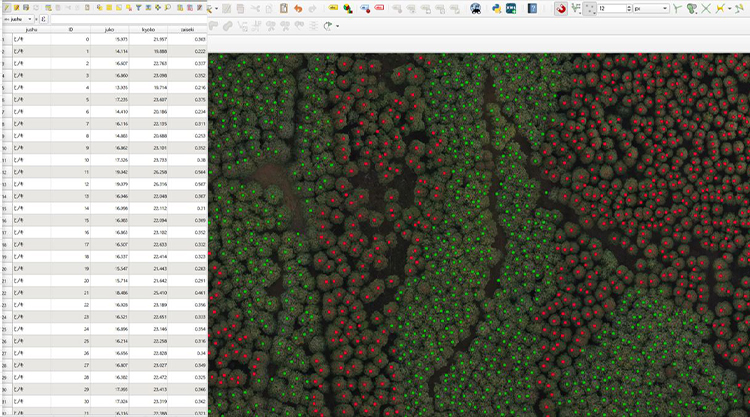The width and height of the screenshot is (750, 417).
Task: Click snapping tolerance value field 12
Action: coord(612,9)
